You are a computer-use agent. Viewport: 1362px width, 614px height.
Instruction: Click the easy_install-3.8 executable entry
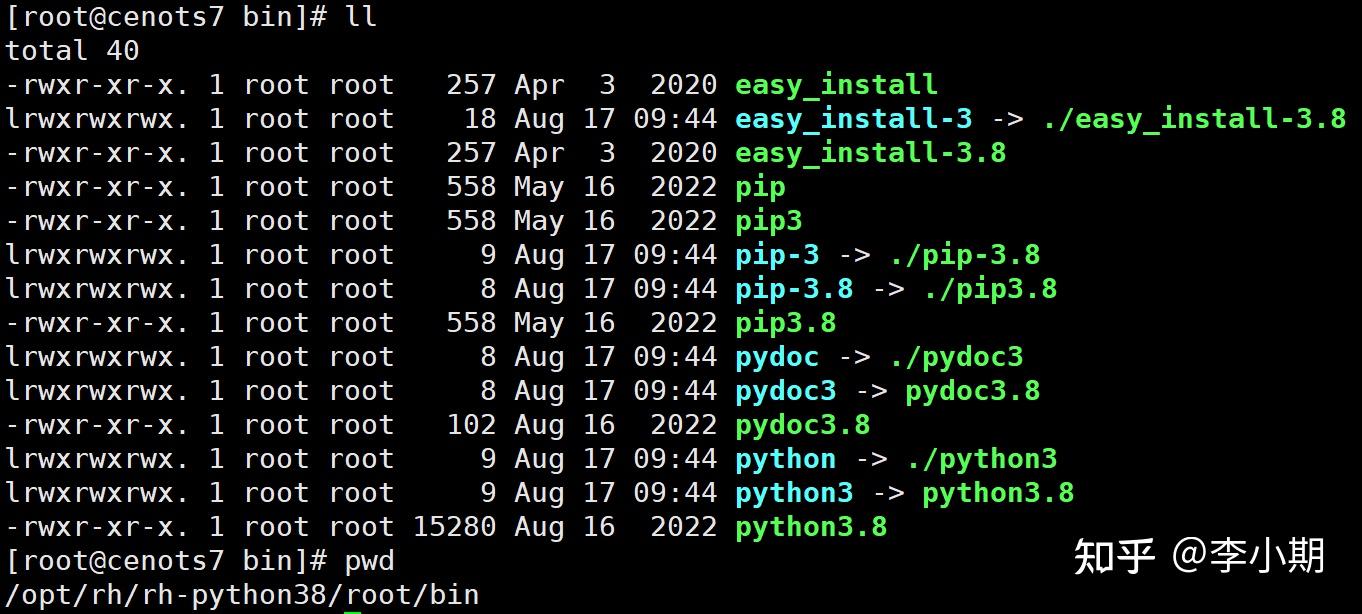[869, 152]
